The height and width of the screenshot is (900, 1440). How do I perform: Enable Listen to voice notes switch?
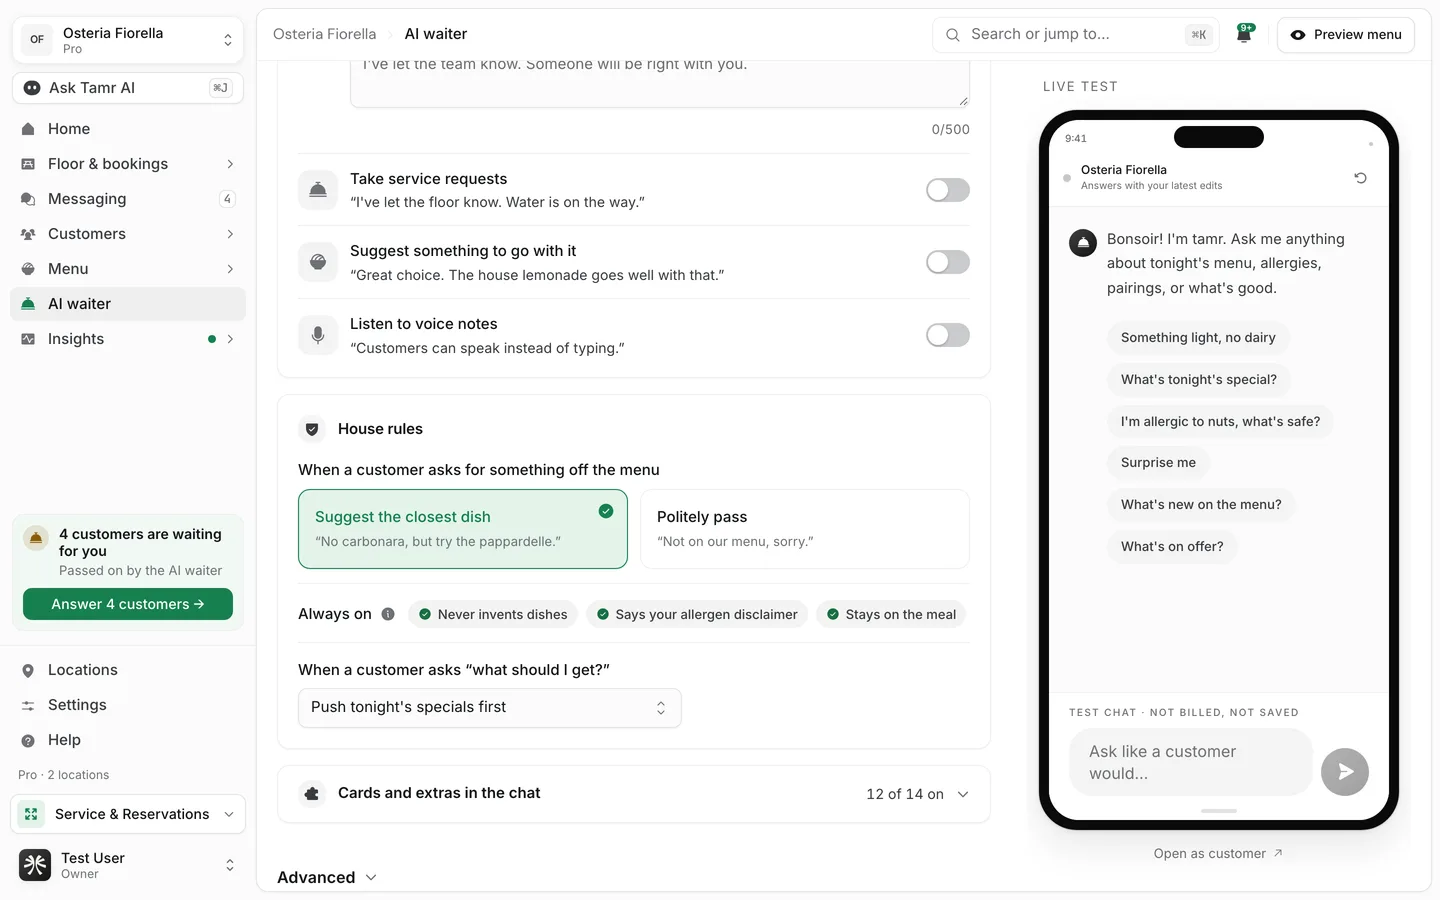(x=948, y=335)
